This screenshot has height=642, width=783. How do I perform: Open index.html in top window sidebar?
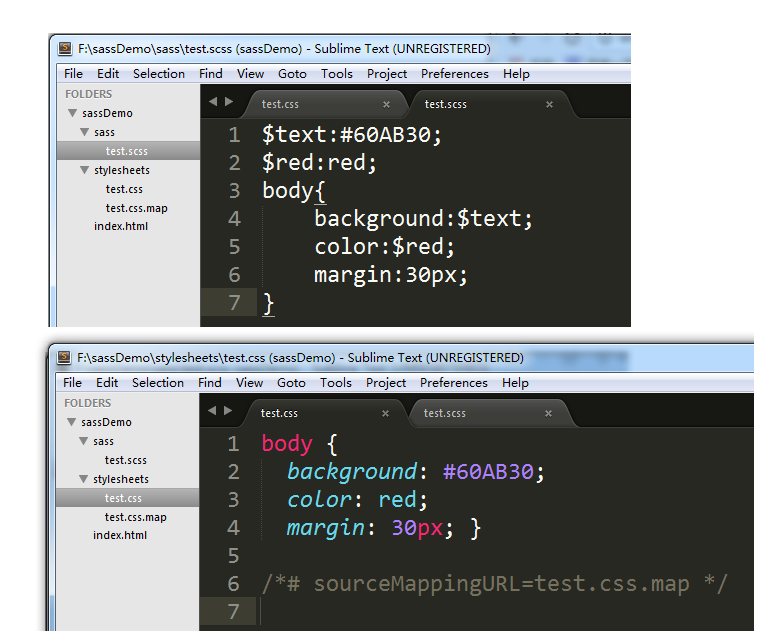pyautogui.click(x=121, y=226)
